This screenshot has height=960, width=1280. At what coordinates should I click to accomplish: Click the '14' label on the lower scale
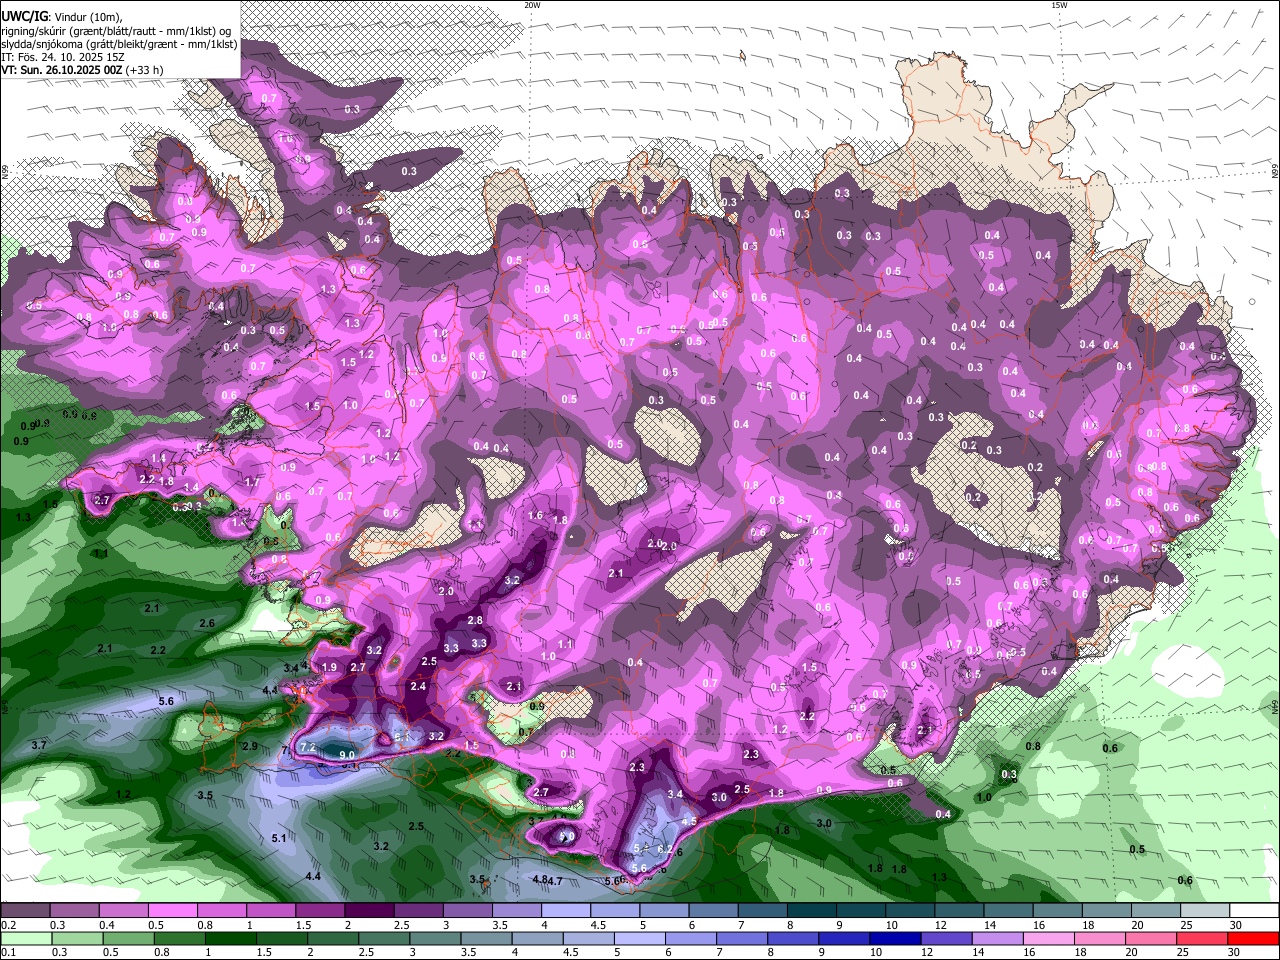click(978, 953)
